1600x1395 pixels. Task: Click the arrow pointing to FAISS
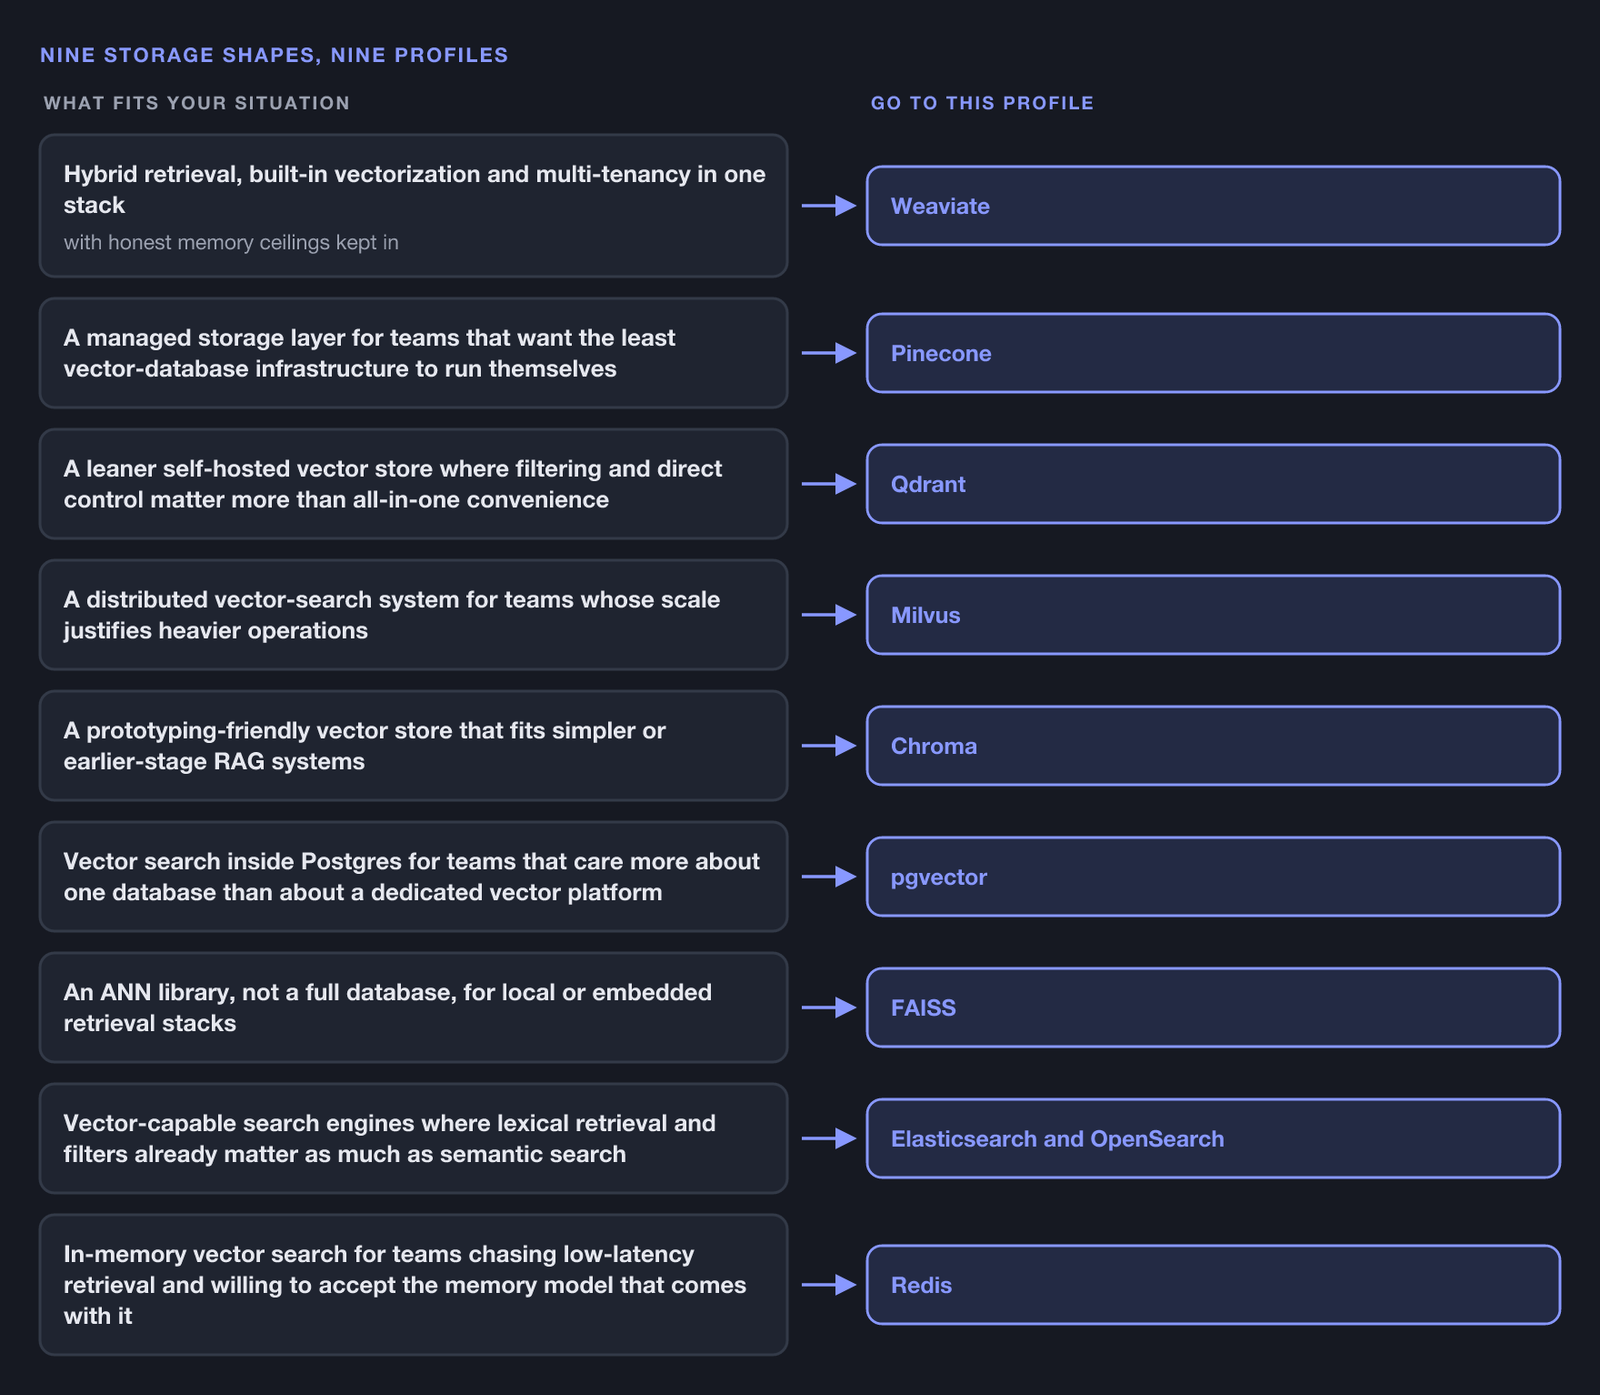[829, 1008]
